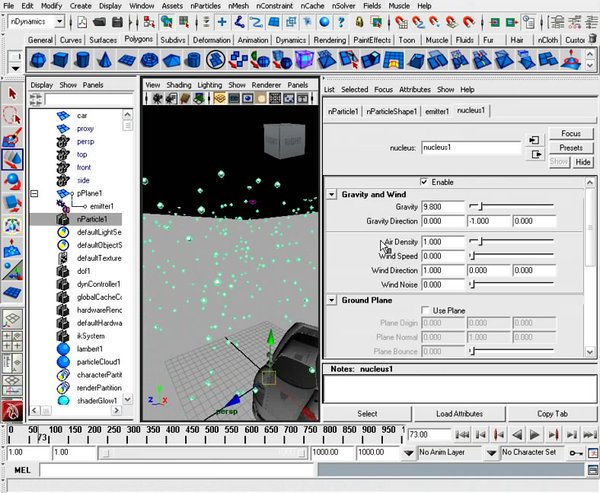Click the Load Attributes button
The width and height of the screenshot is (600, 493).
459,414
